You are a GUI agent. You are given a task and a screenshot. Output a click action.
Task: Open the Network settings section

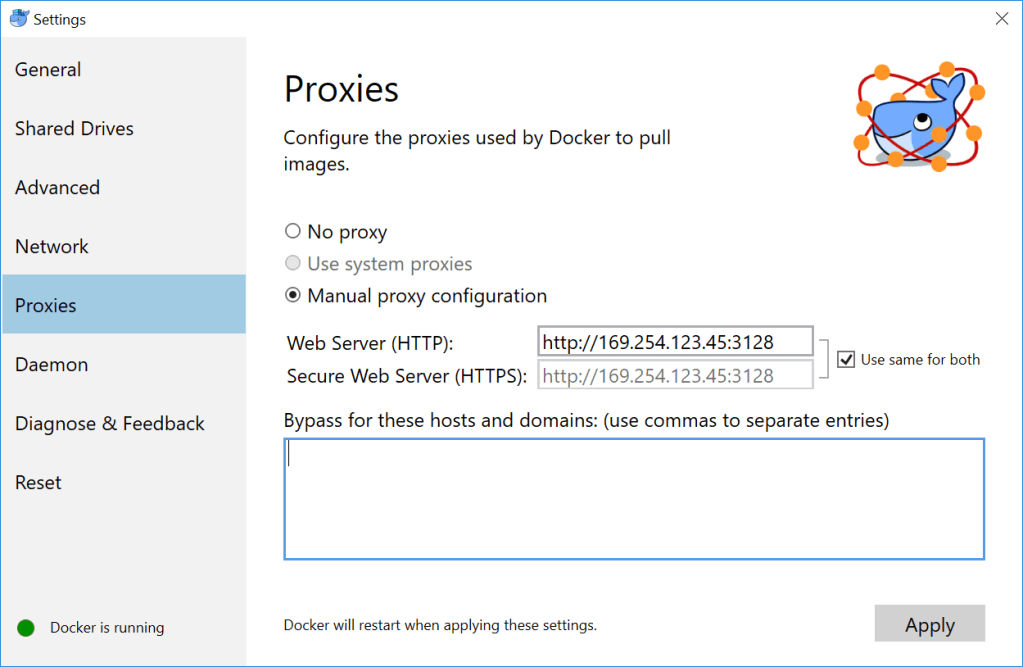pos(51,246)
